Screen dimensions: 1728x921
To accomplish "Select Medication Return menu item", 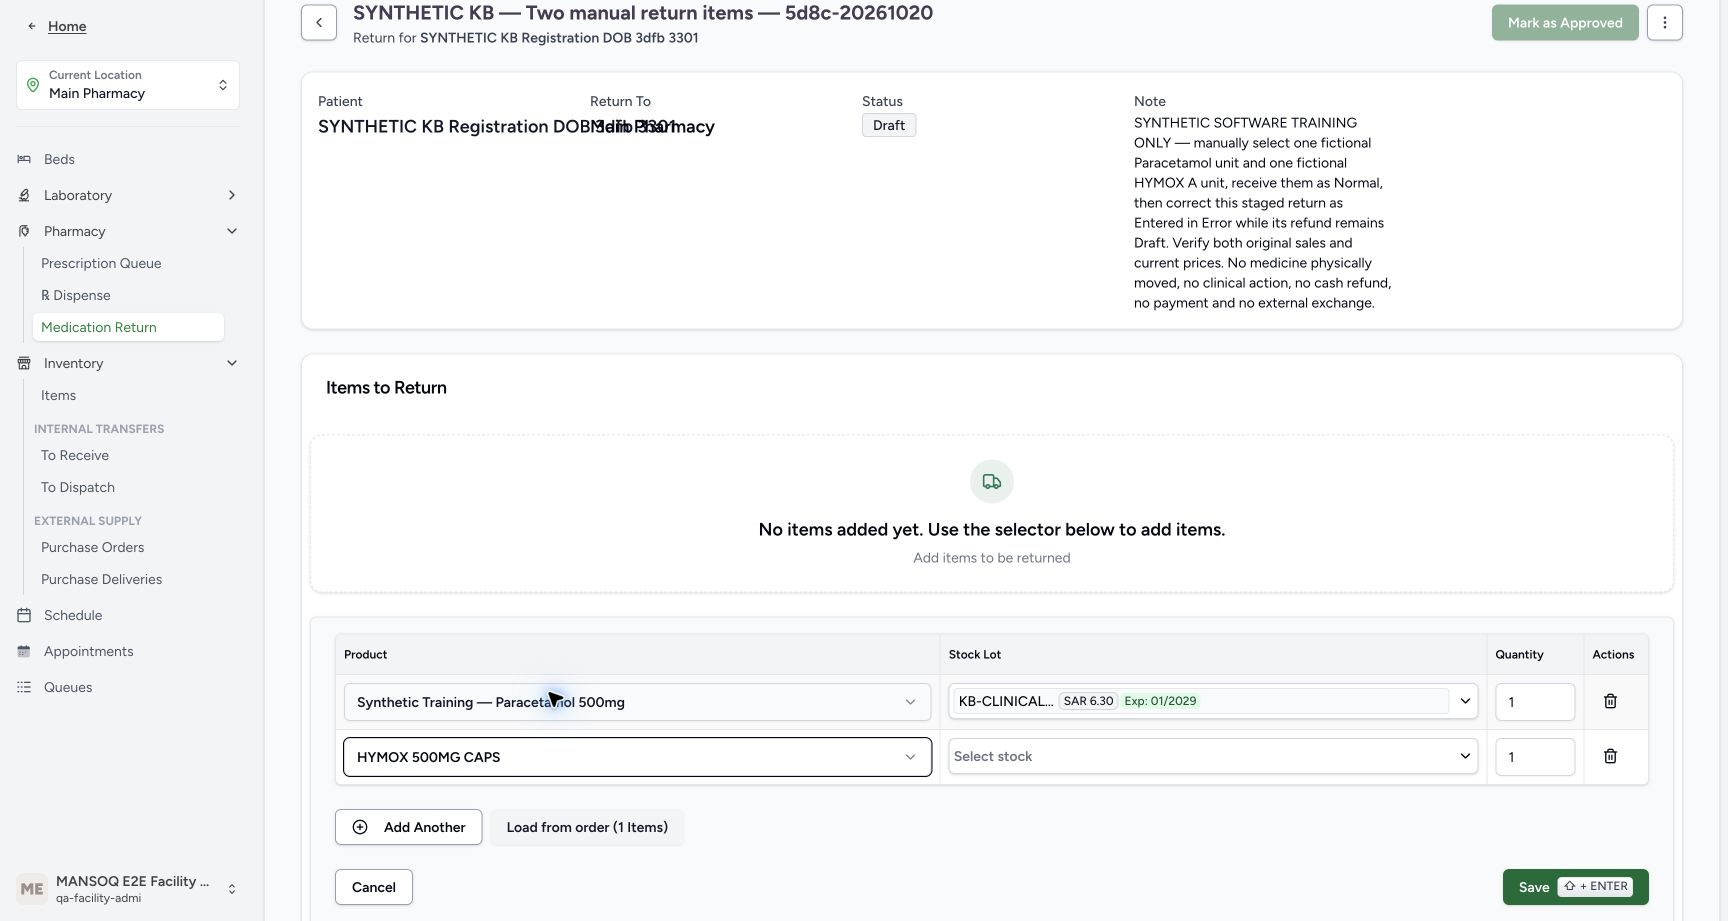I will 128,327.
